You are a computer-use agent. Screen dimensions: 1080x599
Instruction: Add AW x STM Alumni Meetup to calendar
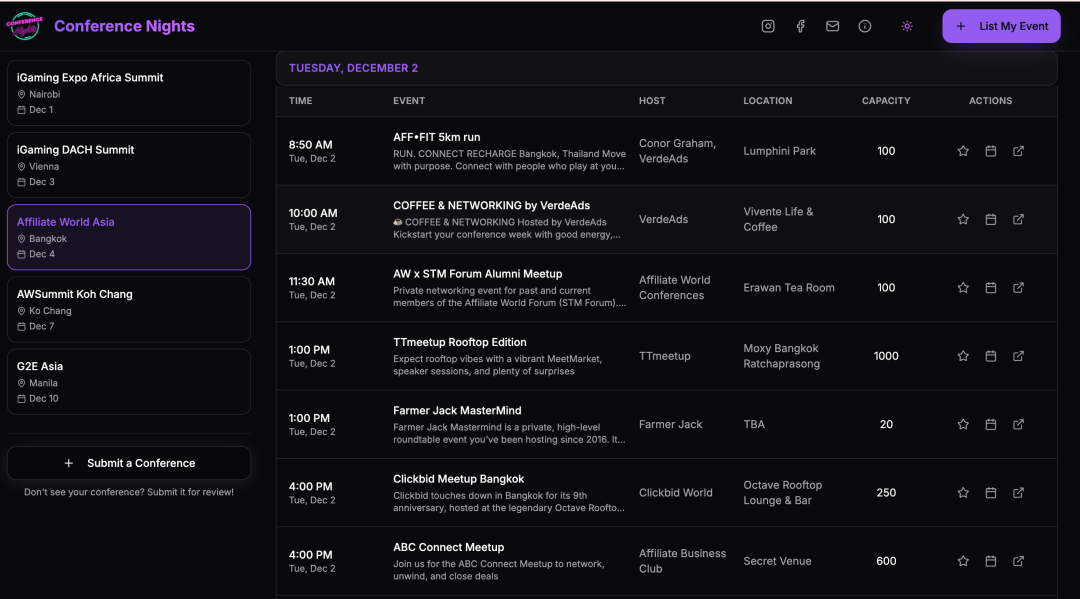990,287
